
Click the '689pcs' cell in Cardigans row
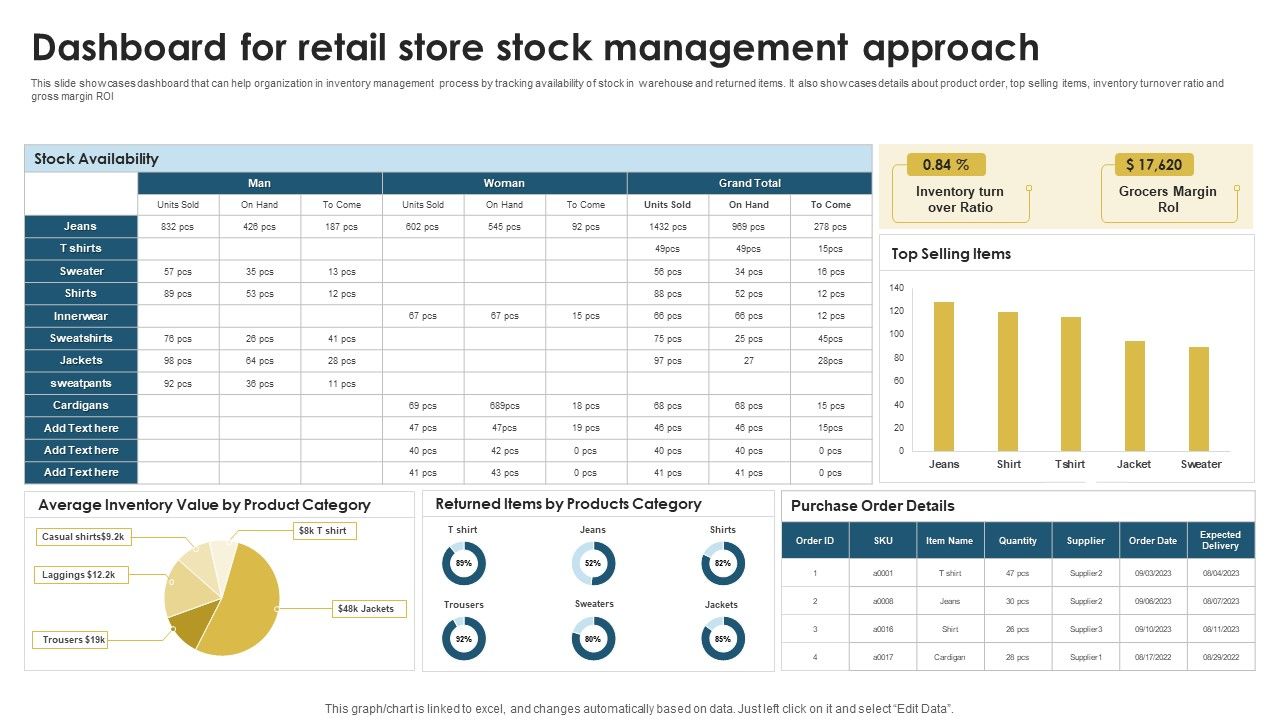pos(504,406)
